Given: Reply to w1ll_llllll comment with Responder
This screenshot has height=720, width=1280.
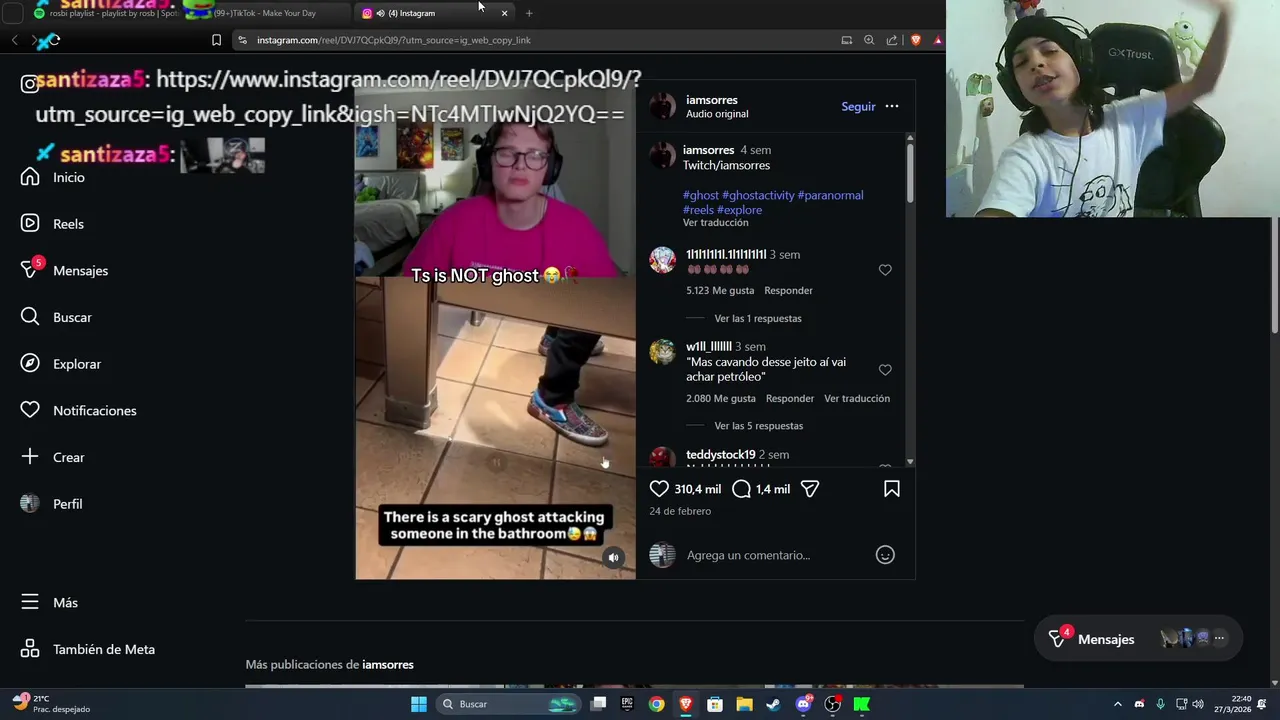Looking at the screenshot, I should coord(790,398).
